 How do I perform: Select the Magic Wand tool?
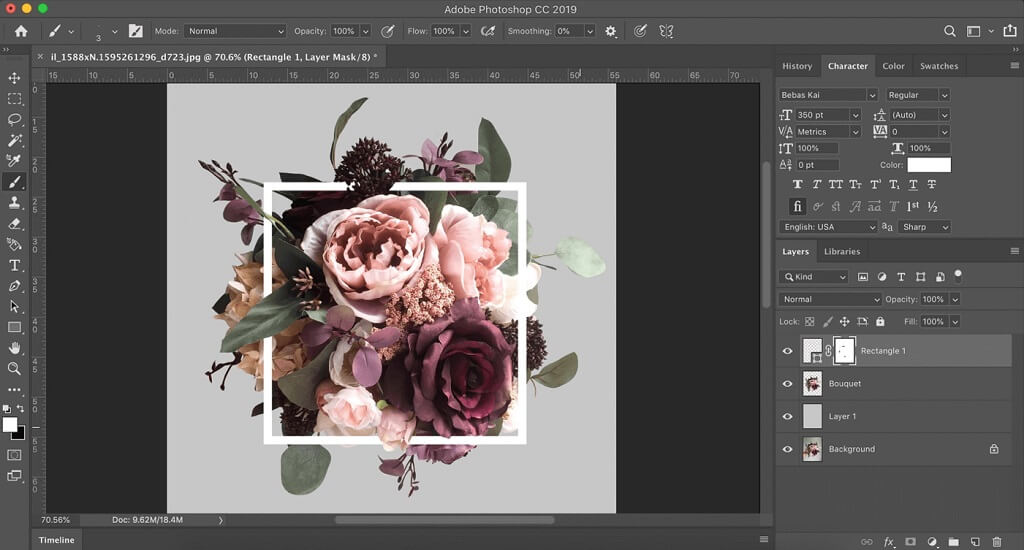14,140
